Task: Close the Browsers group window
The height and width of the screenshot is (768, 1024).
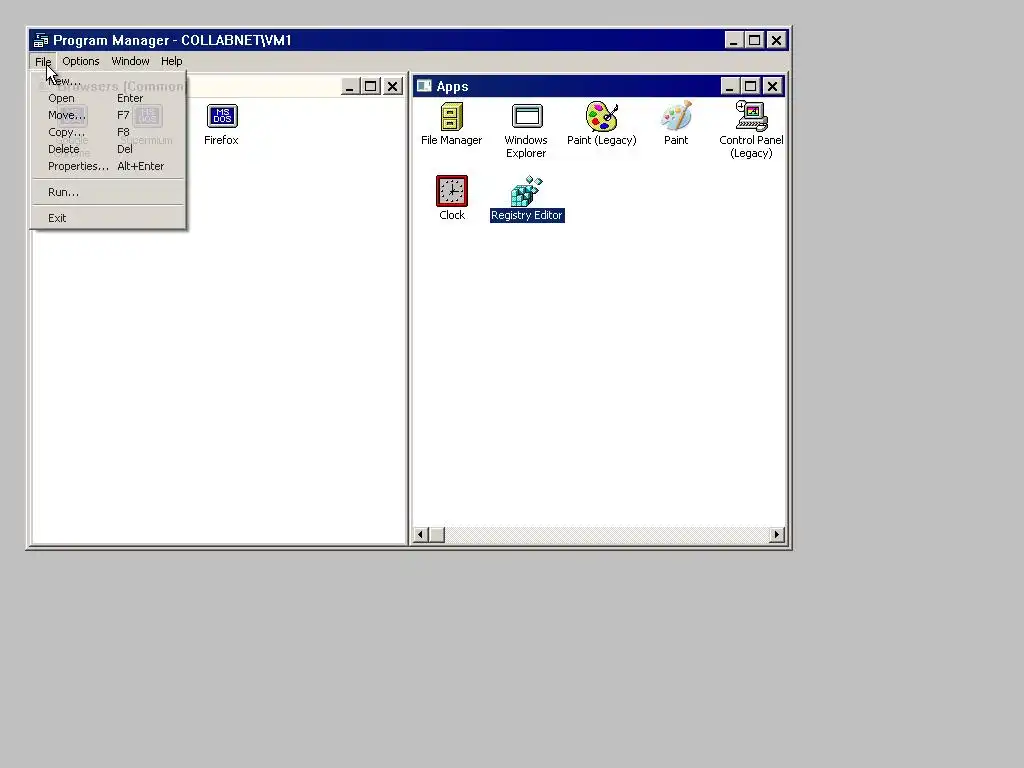Action: [x=392, y=86]
